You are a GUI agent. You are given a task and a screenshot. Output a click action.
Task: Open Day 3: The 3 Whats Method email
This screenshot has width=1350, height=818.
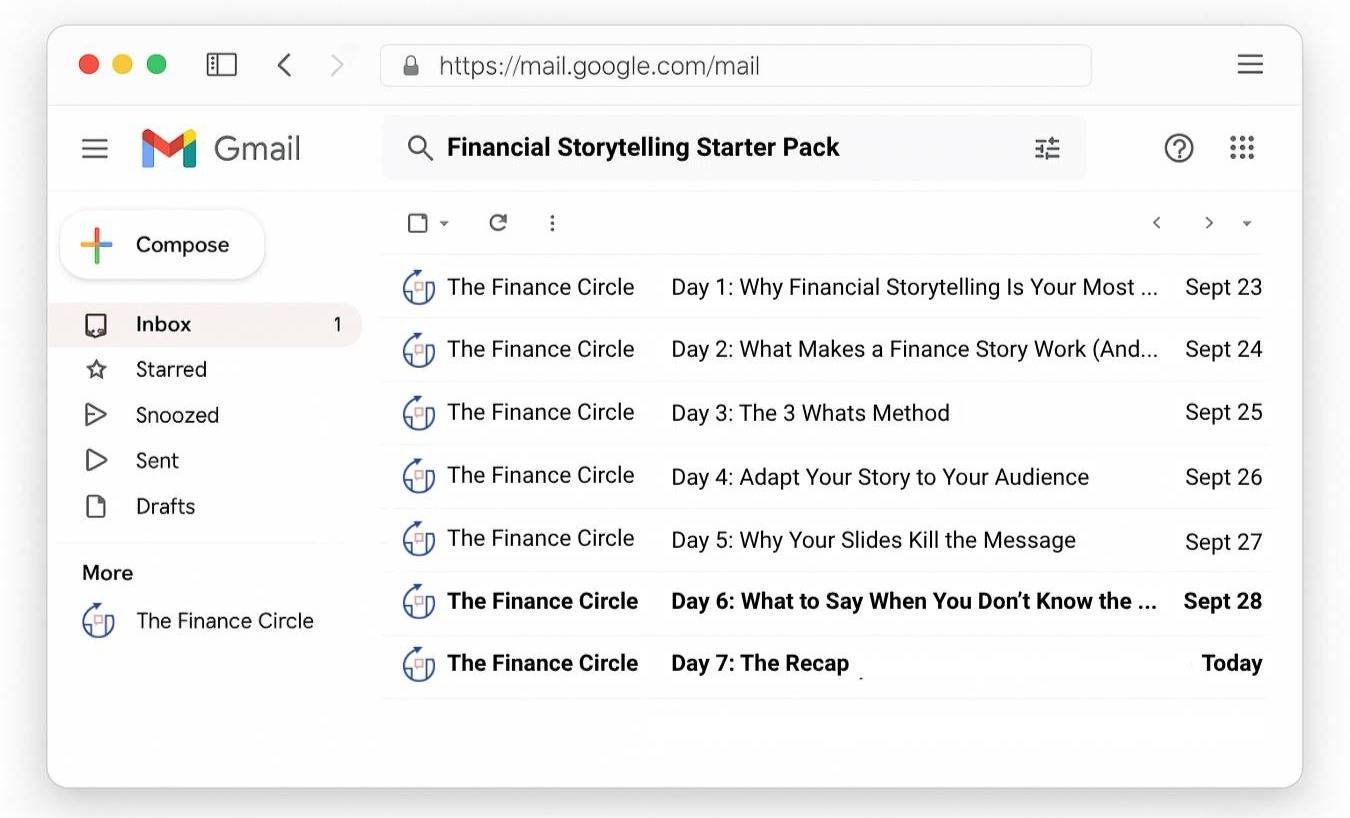[x=826, y=413]
